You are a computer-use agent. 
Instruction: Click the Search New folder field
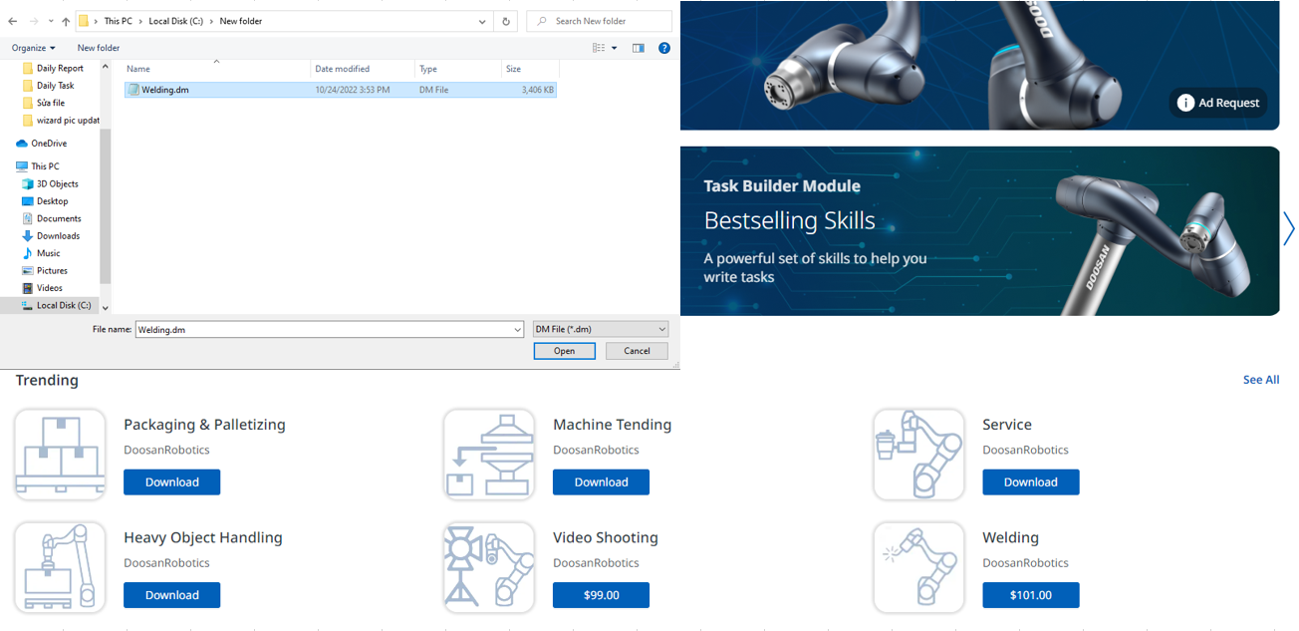coord(599,21)
